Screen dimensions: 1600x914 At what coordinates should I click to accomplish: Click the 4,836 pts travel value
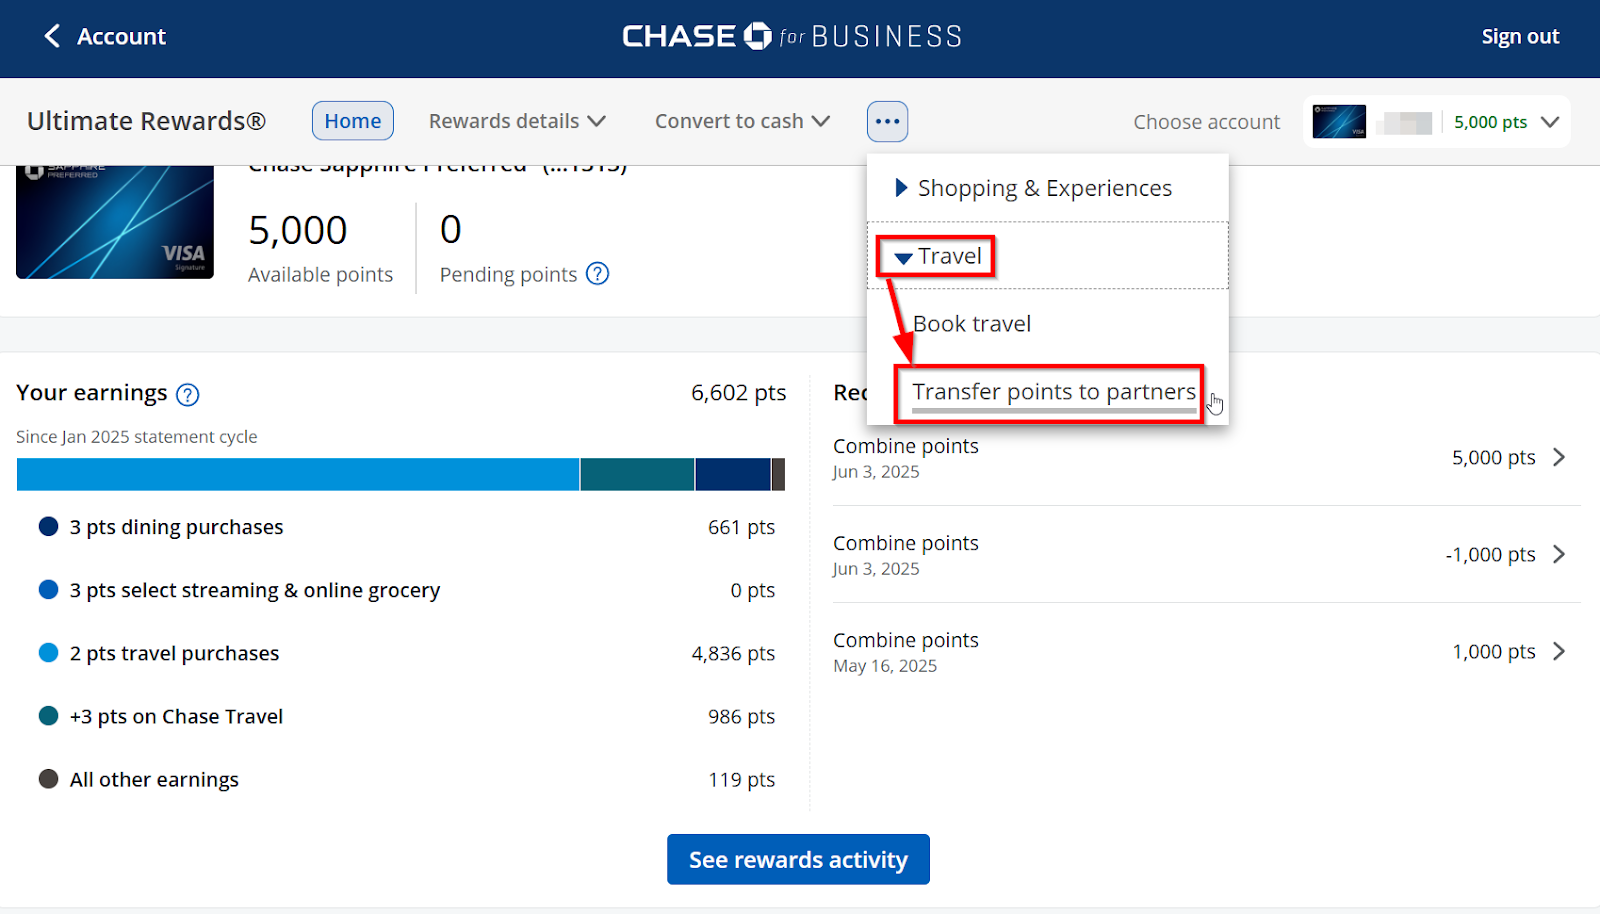(x=733, y=653)
